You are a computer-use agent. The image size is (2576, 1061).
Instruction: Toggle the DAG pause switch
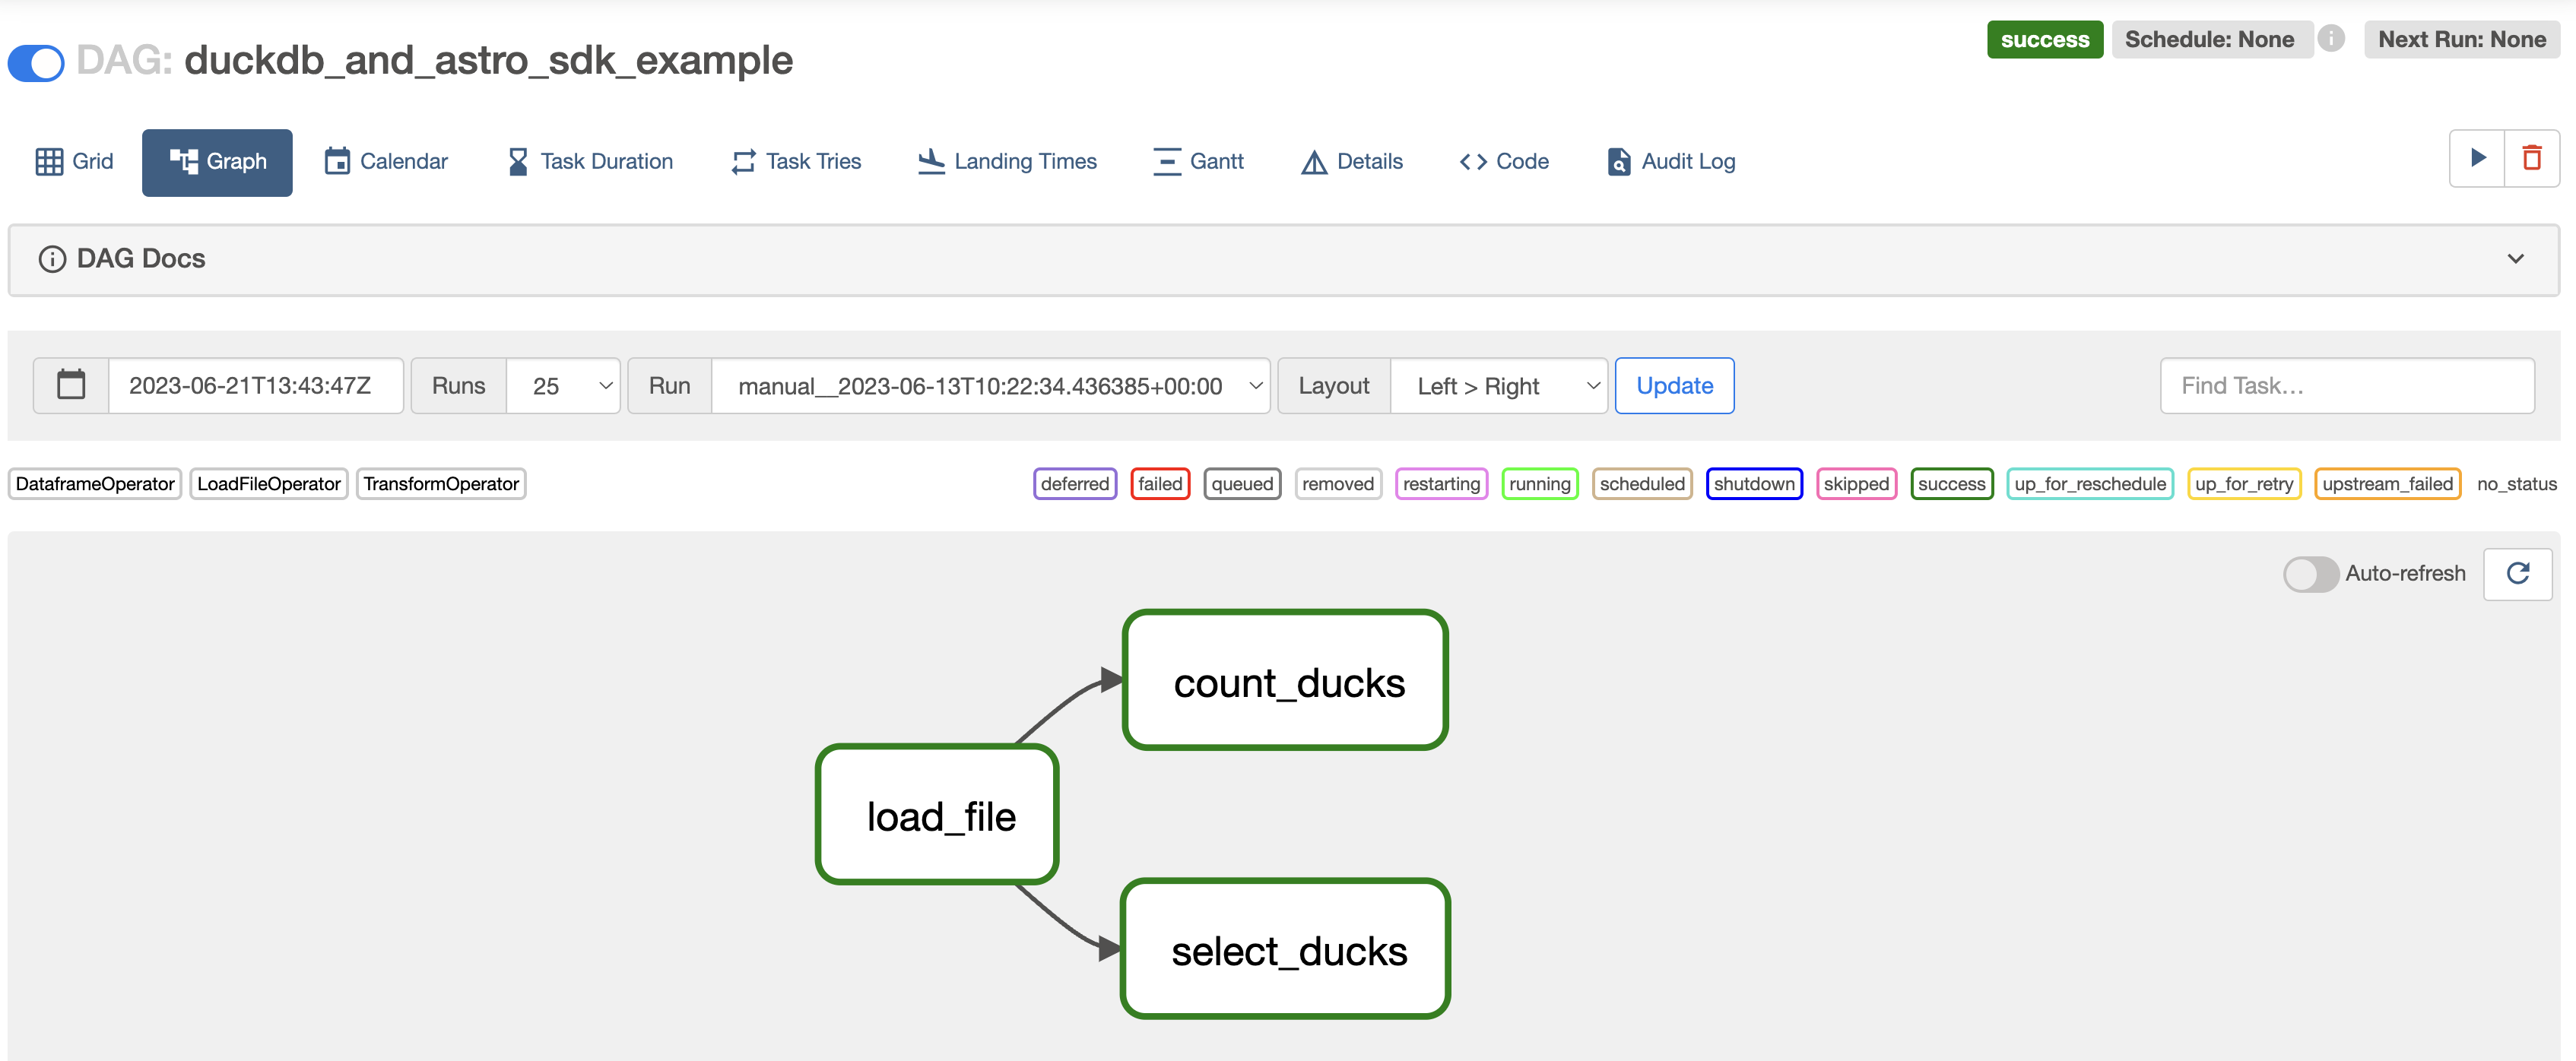tap(35, 62)
